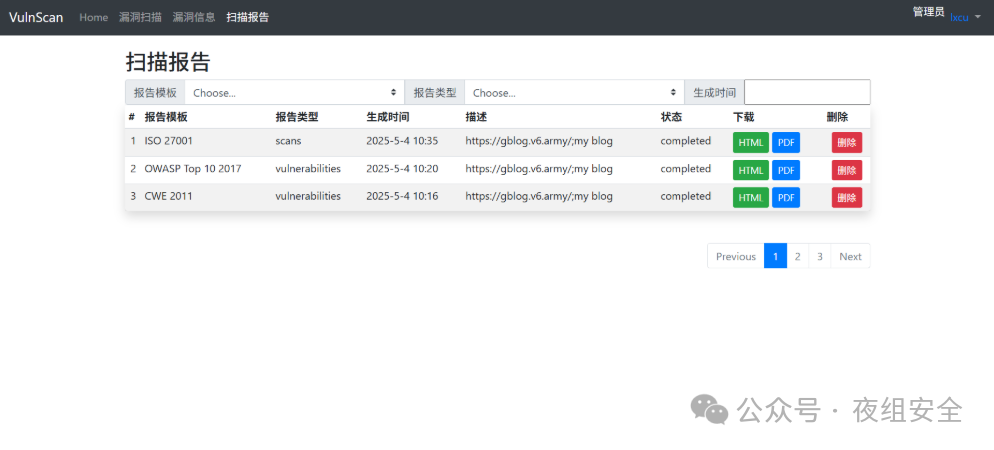The height and width of the screenshot is (450, 994).
Task: Delete the CWE 2011 report
Action: [x=847, y=197]
